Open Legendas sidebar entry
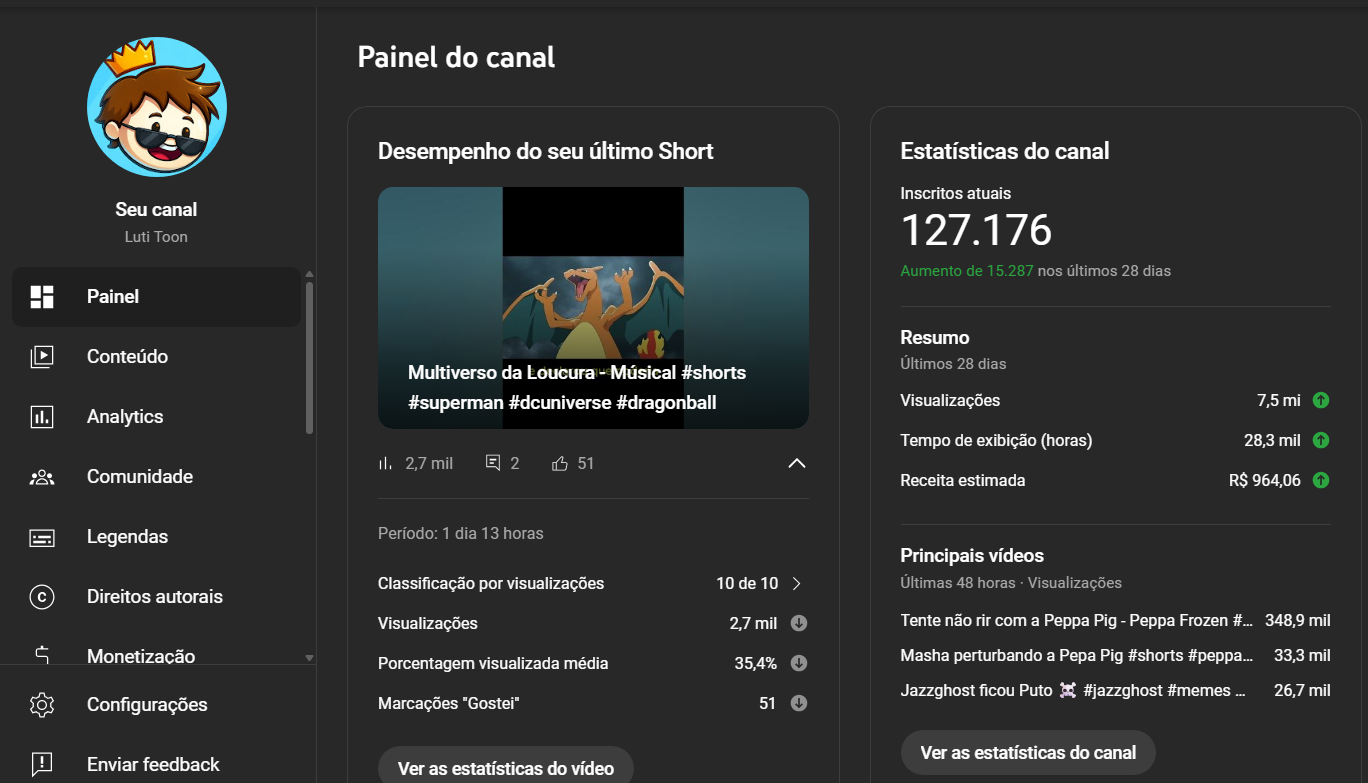Viewport: 1368px width, 783px height. 156,536
